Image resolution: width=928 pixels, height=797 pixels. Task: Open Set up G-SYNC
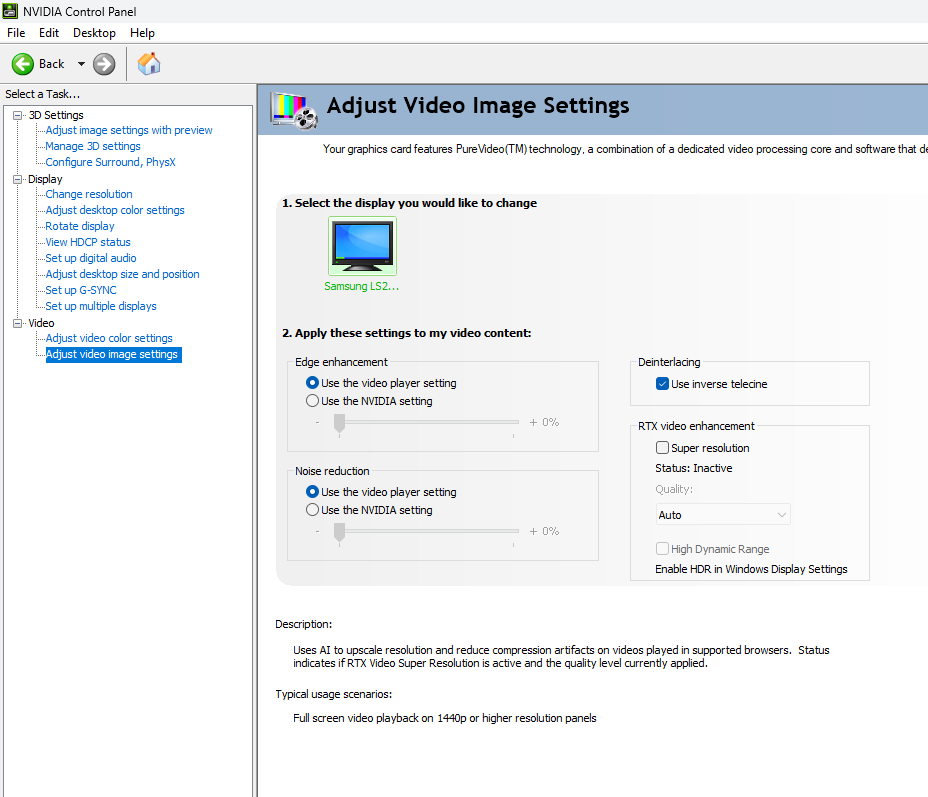click(80, 290)
